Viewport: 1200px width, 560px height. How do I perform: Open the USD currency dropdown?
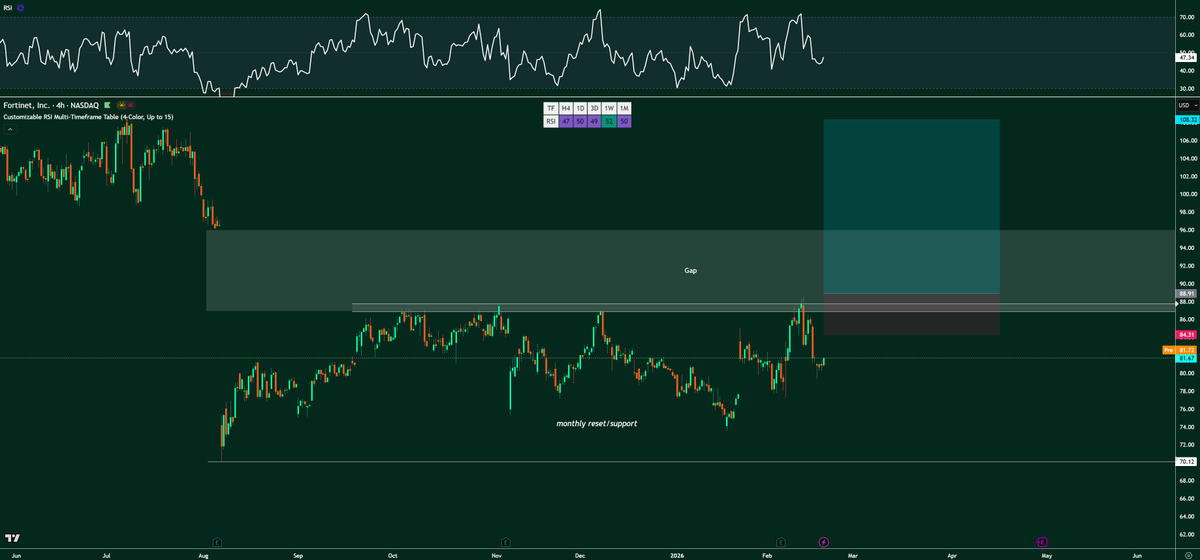[x=1188, y=104]
